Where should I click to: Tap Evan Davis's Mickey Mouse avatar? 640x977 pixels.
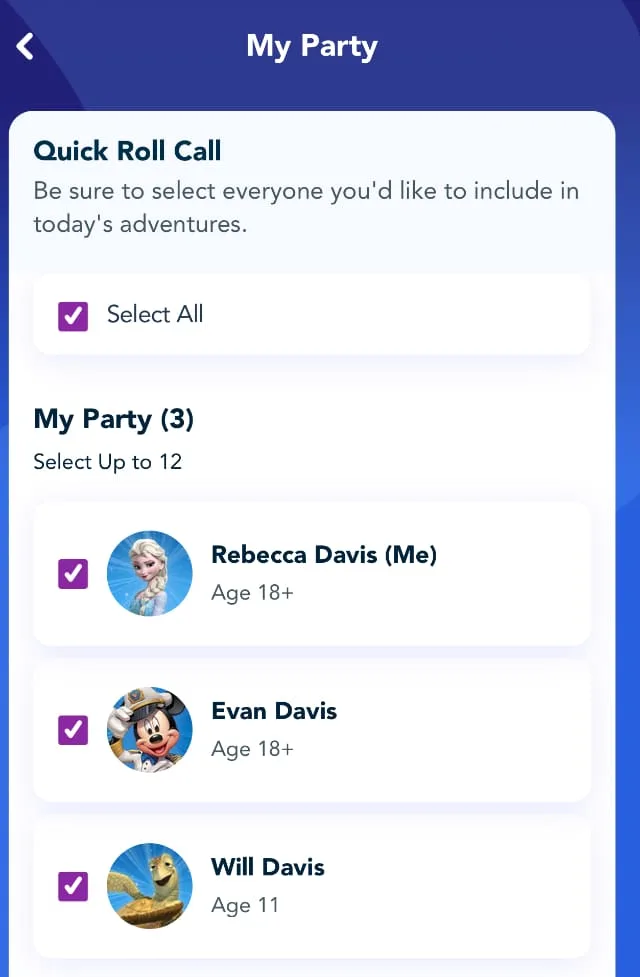coord(150,730)
